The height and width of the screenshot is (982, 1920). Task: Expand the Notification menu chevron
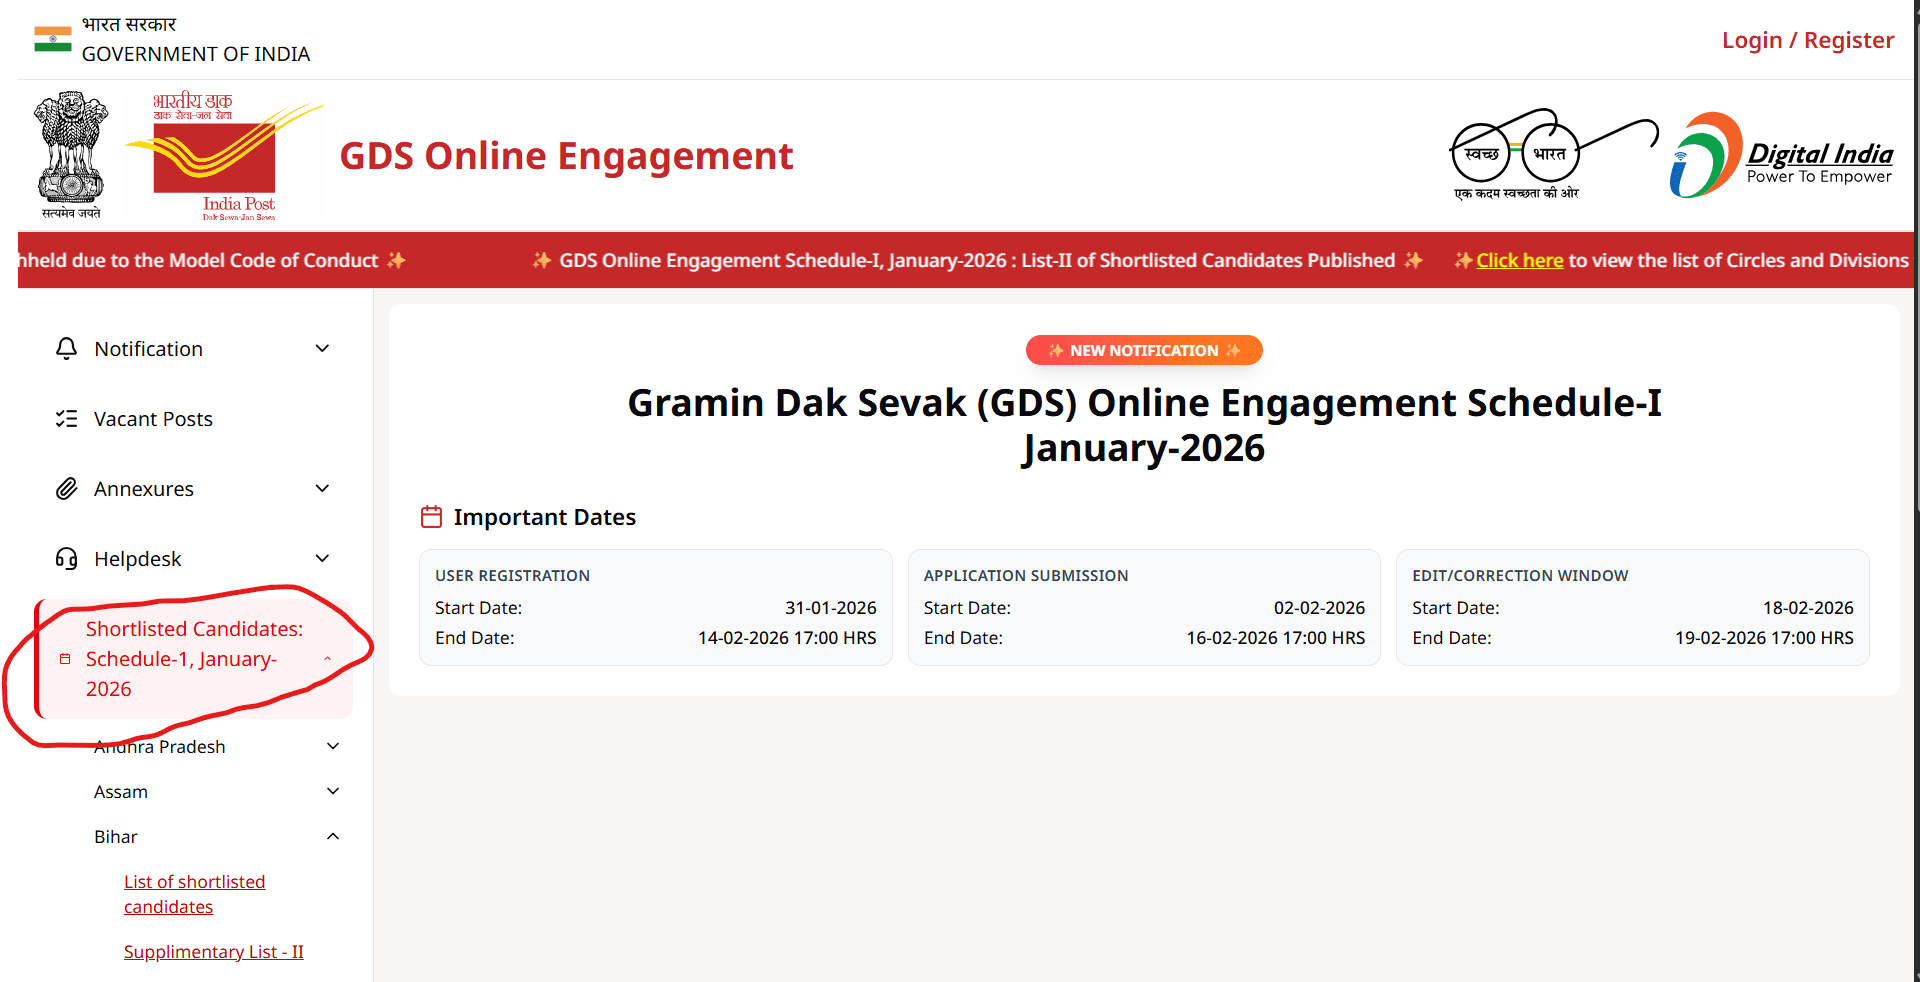(x=322, y=348)
